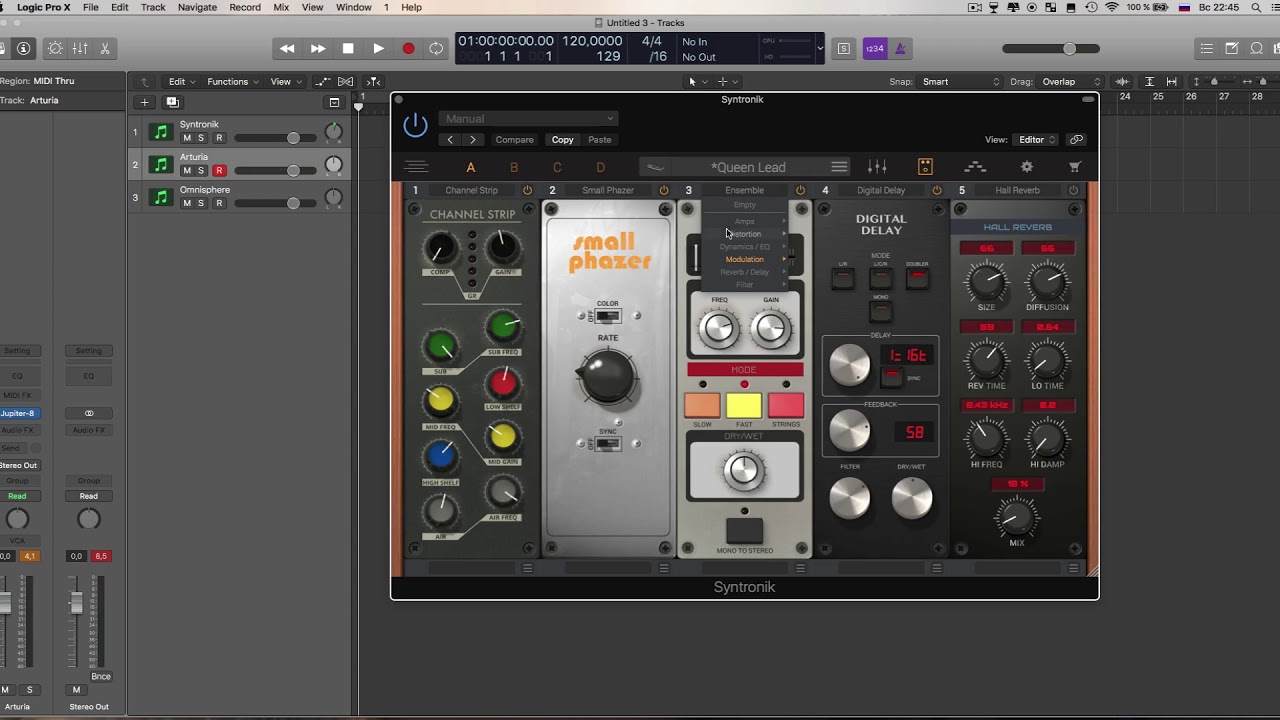This screenshot has height=720, width=1280.
Task: Open Syntronik settings gear
Action: (x=1026, y=167)
